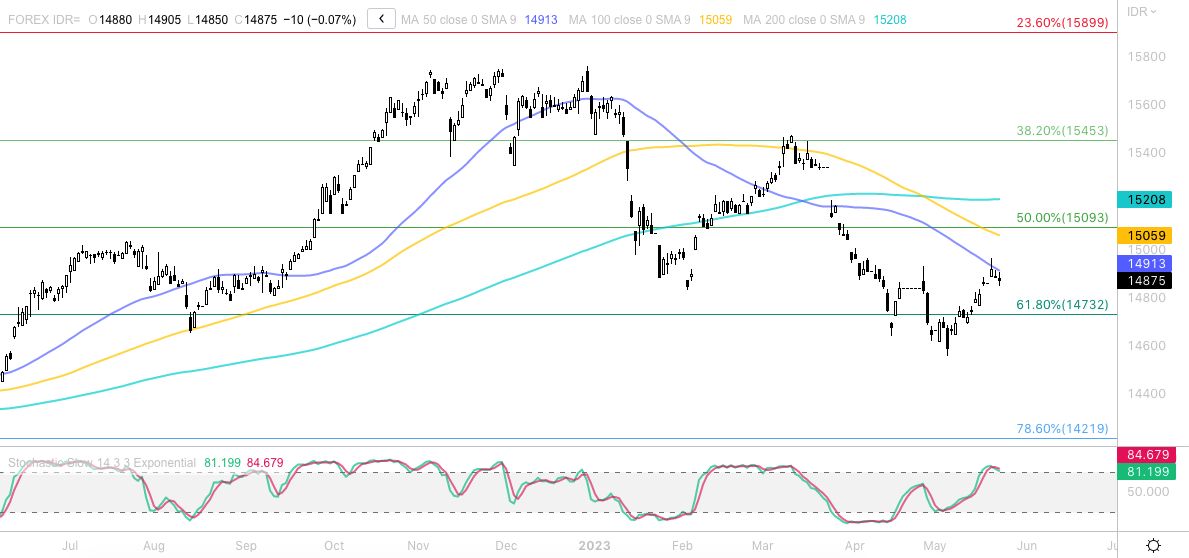Viewport: 1189px width, 558px height.
Task: Collapse the indicator legend with the arrow button
Action: click(x=381, y=19)
